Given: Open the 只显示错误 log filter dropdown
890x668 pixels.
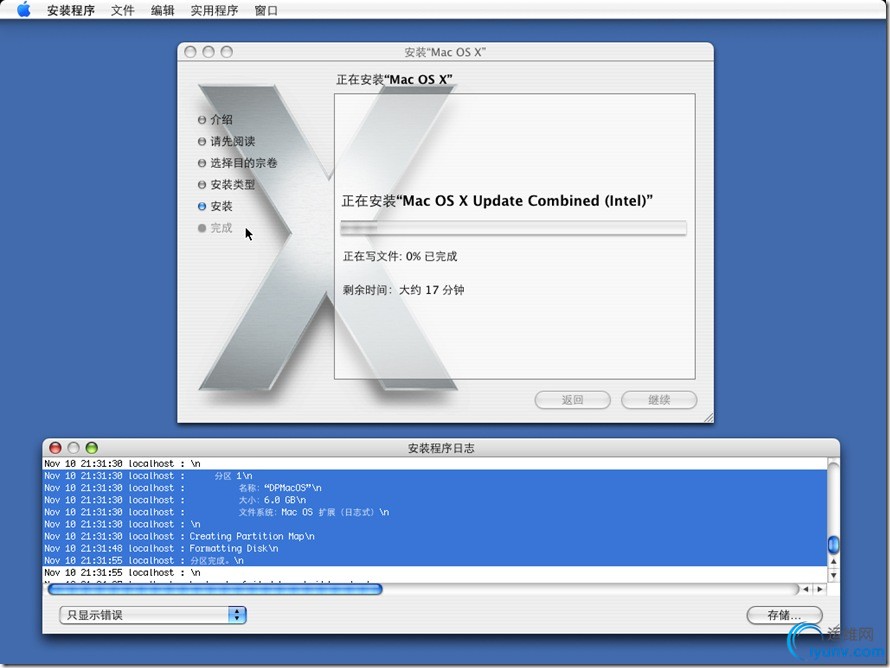Looking at the screenshot, I should [x=152, y=615].
